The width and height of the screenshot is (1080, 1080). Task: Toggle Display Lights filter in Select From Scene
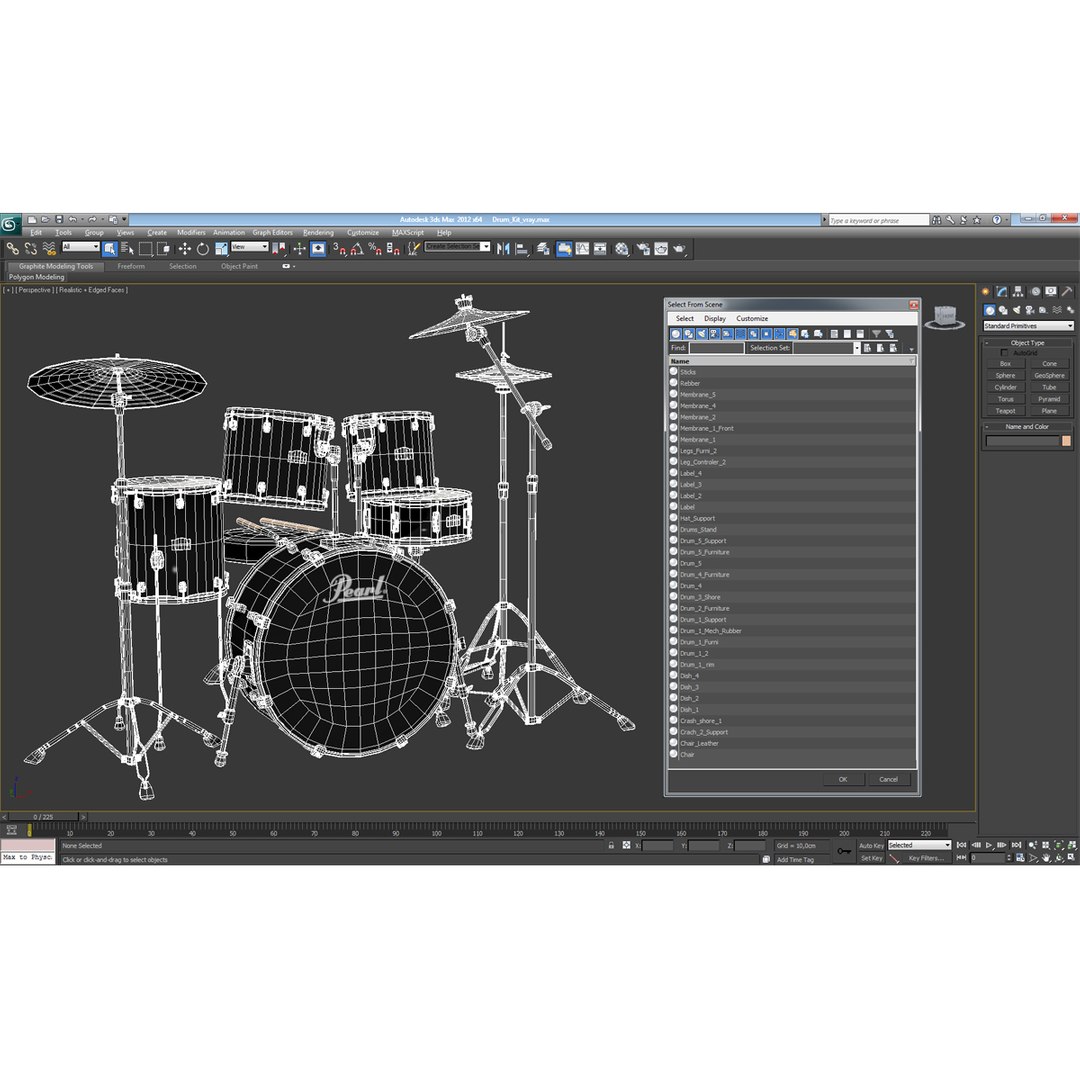point(702,333)
